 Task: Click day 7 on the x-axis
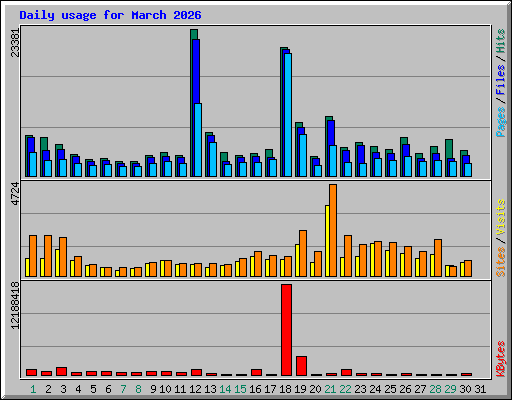(x=123, y=389)
